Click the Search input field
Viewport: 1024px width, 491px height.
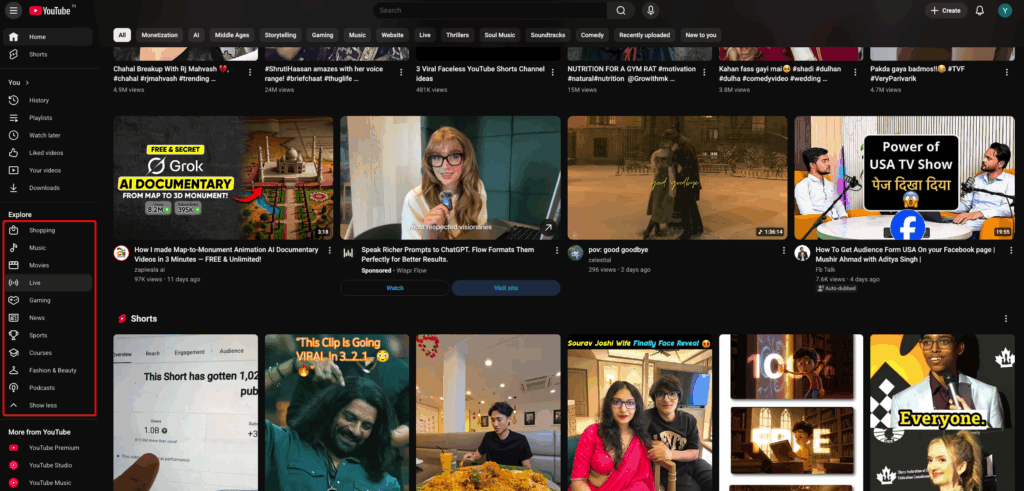pyautogui.click(x=490, y=10)
